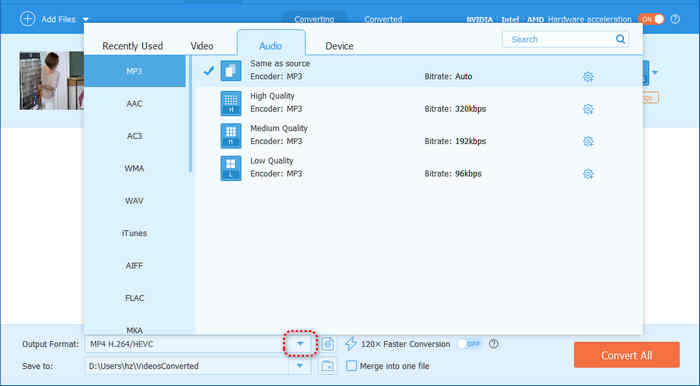Select MP3 in format list
The height and width of the screenshot is (386, 700).
point(135,71)
